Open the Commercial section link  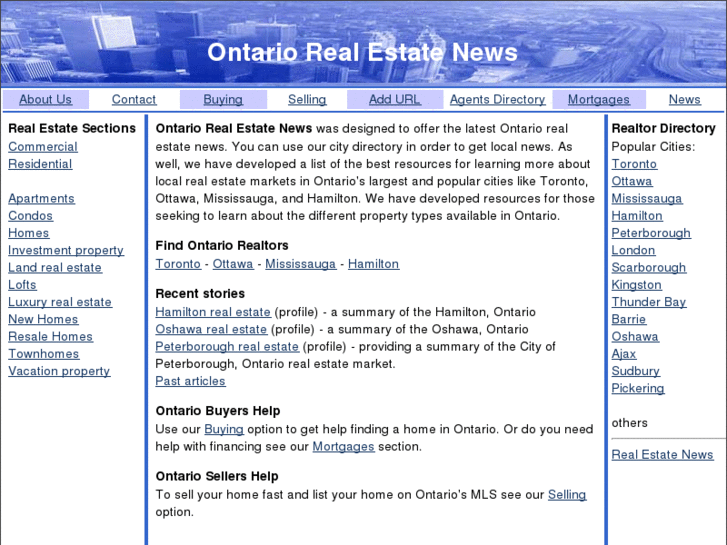click(x=43, y=147)
